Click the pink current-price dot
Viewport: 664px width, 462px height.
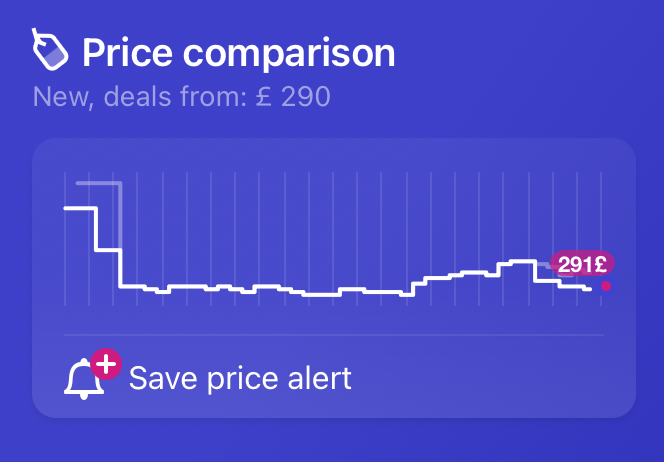coord(606,286)
